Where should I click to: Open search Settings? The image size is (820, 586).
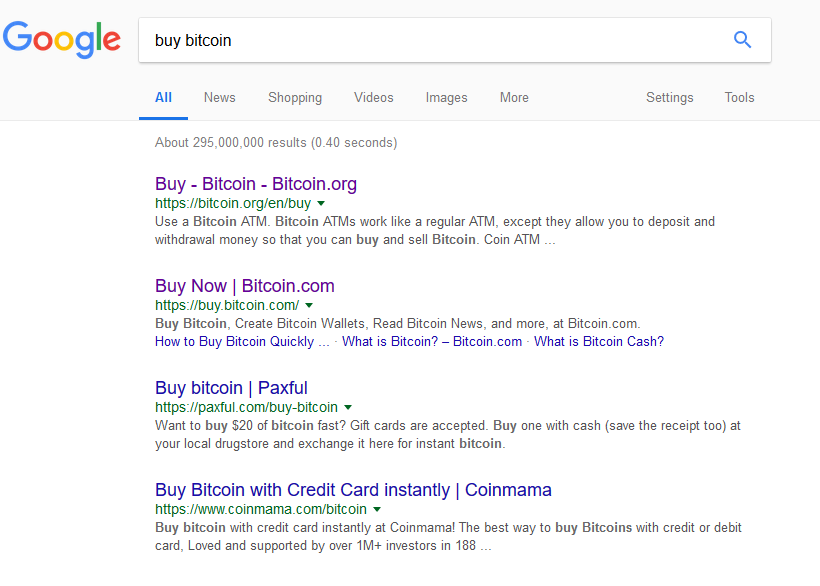pos(669,98)
